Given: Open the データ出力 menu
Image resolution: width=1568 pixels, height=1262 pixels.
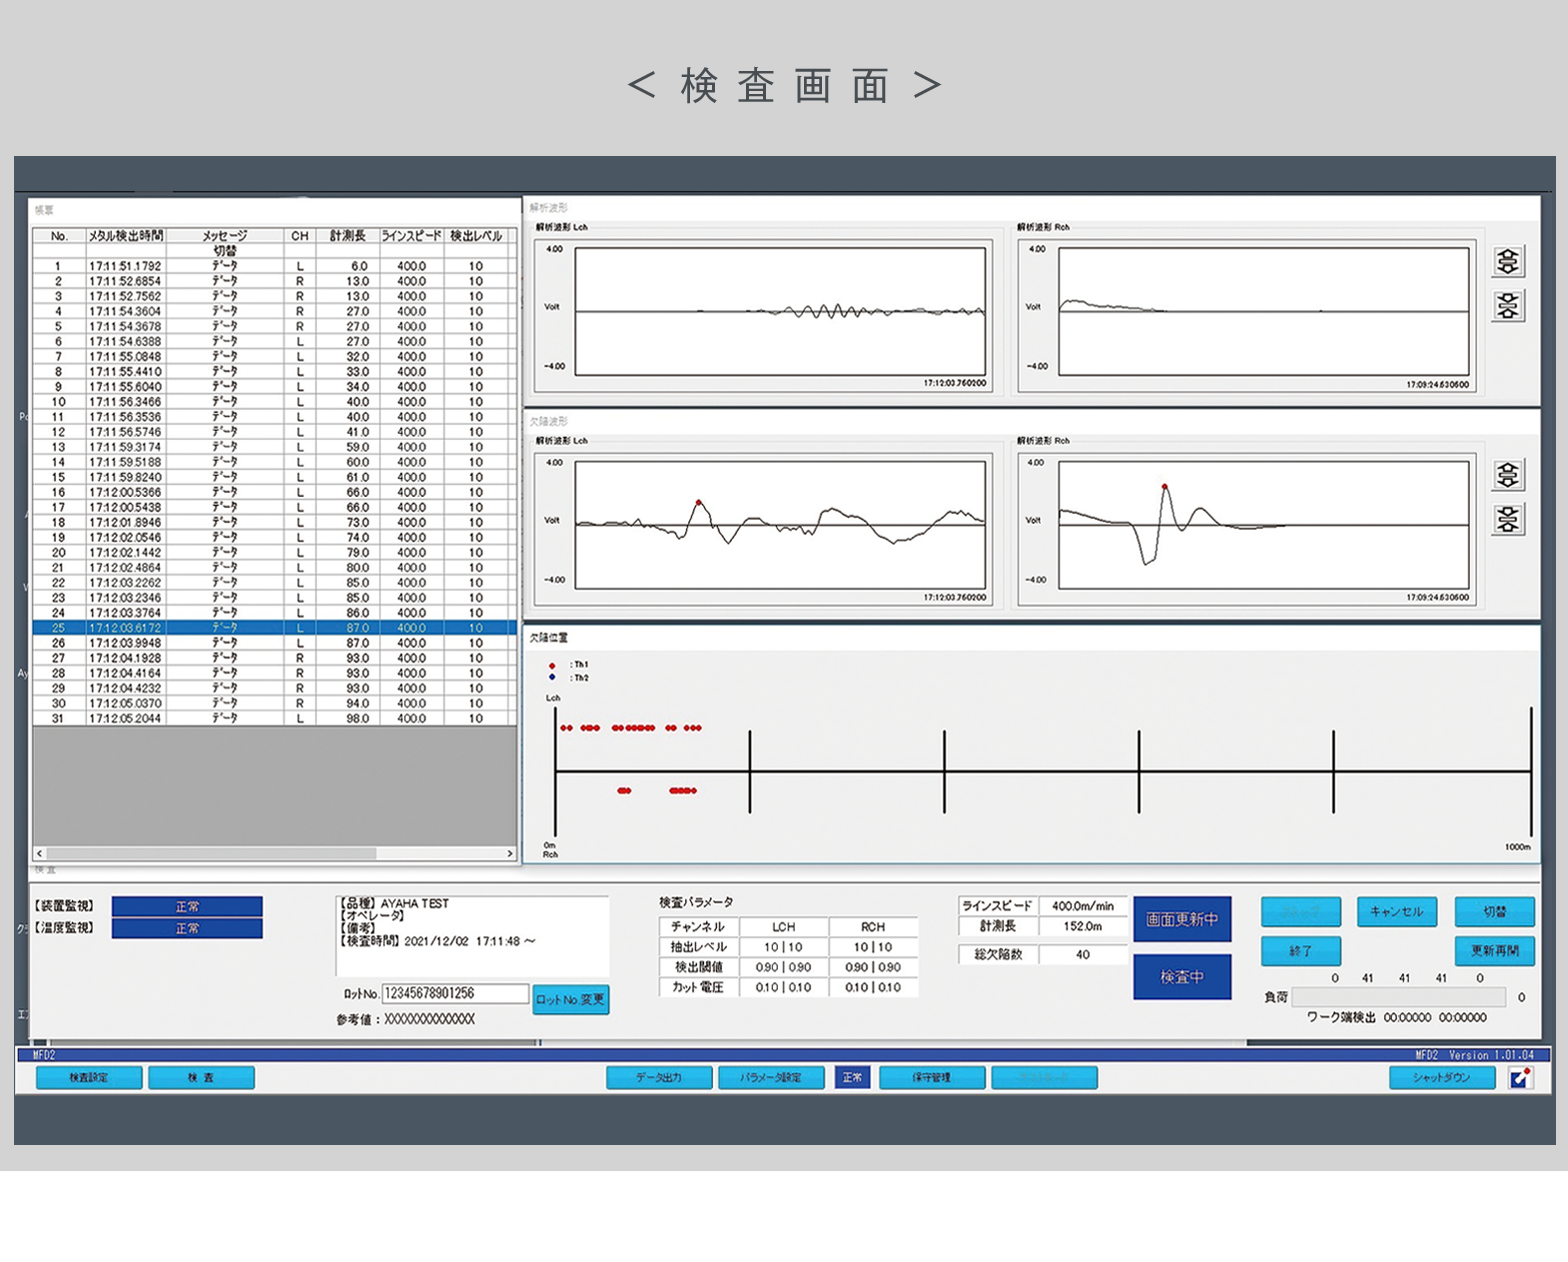Looking at the screenshot, I should (x=659, y=1077).
